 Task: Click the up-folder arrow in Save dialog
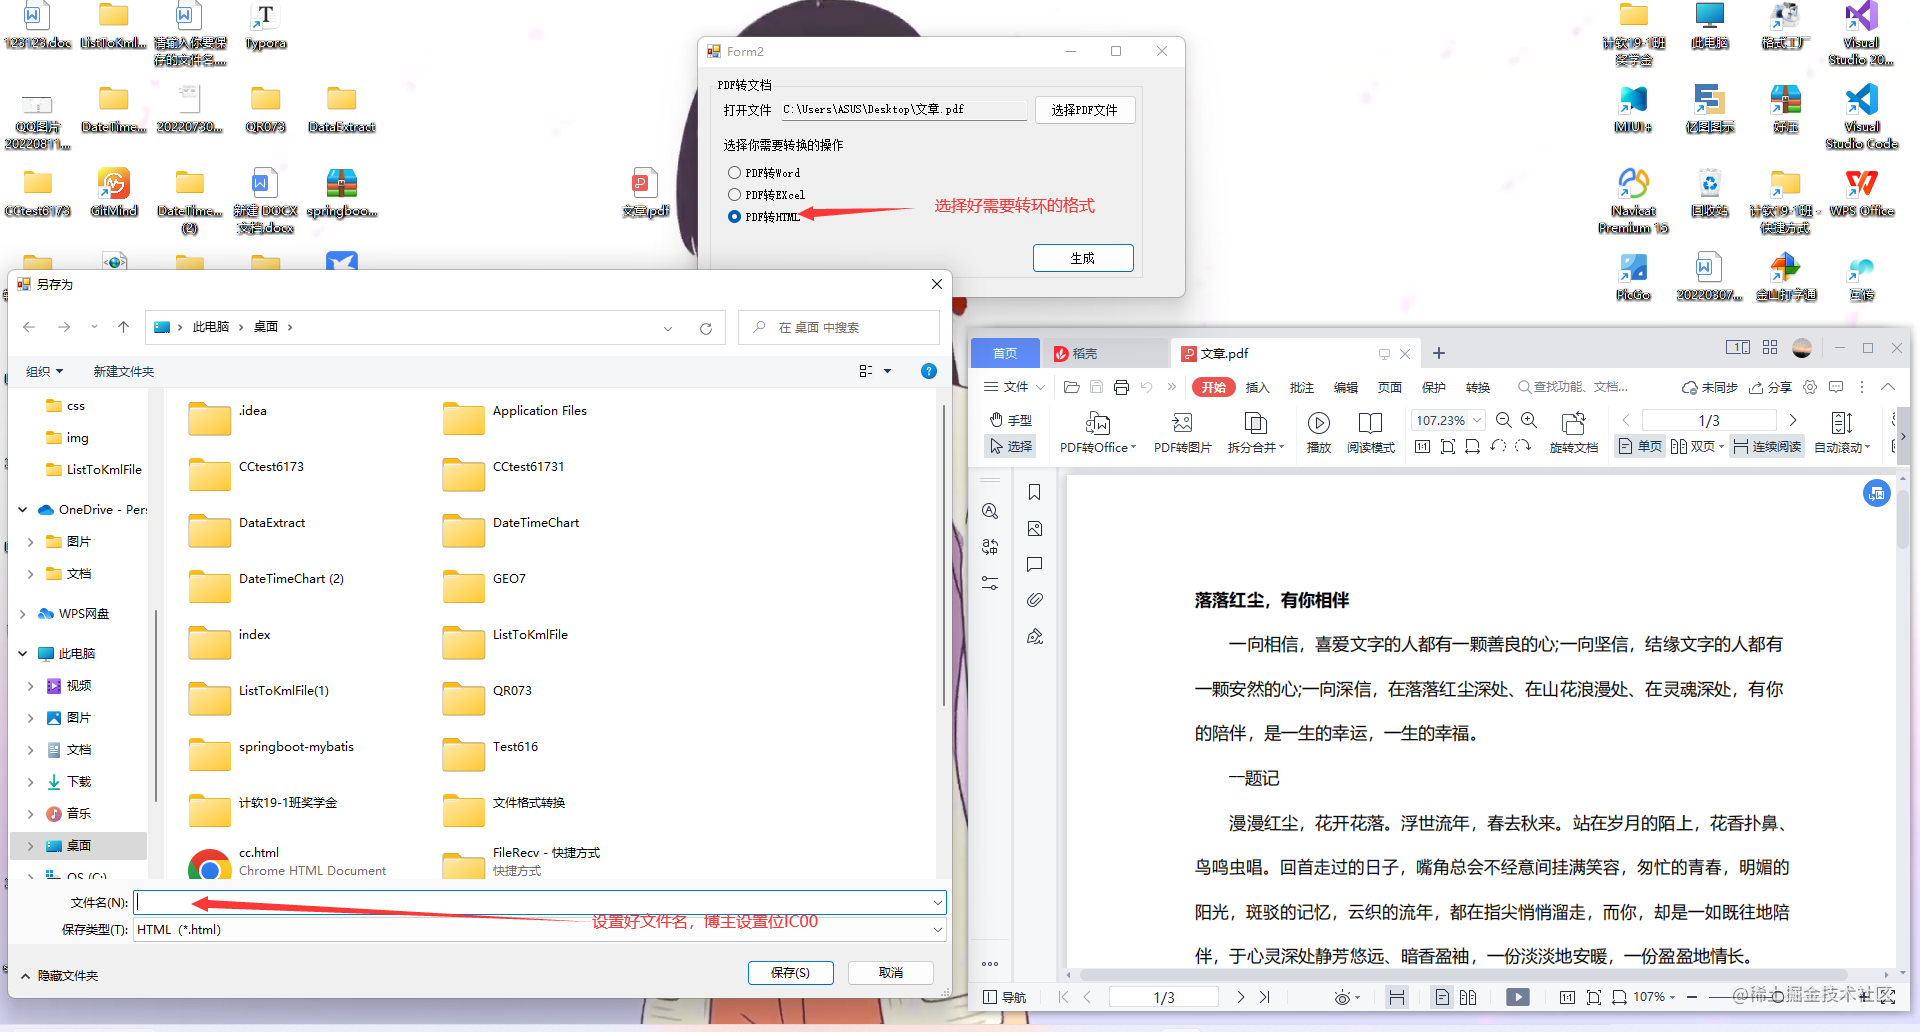123,327
